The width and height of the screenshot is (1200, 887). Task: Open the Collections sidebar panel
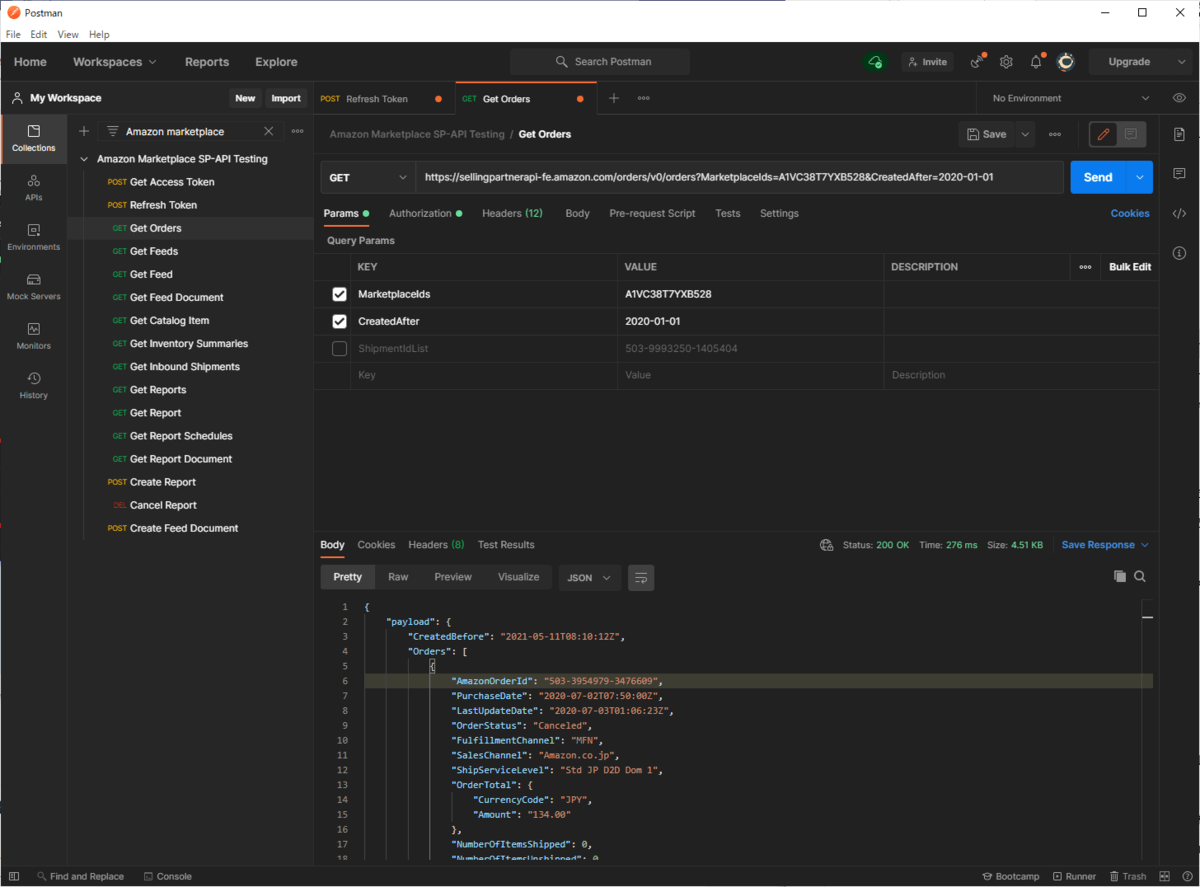(x=33, y=138)
